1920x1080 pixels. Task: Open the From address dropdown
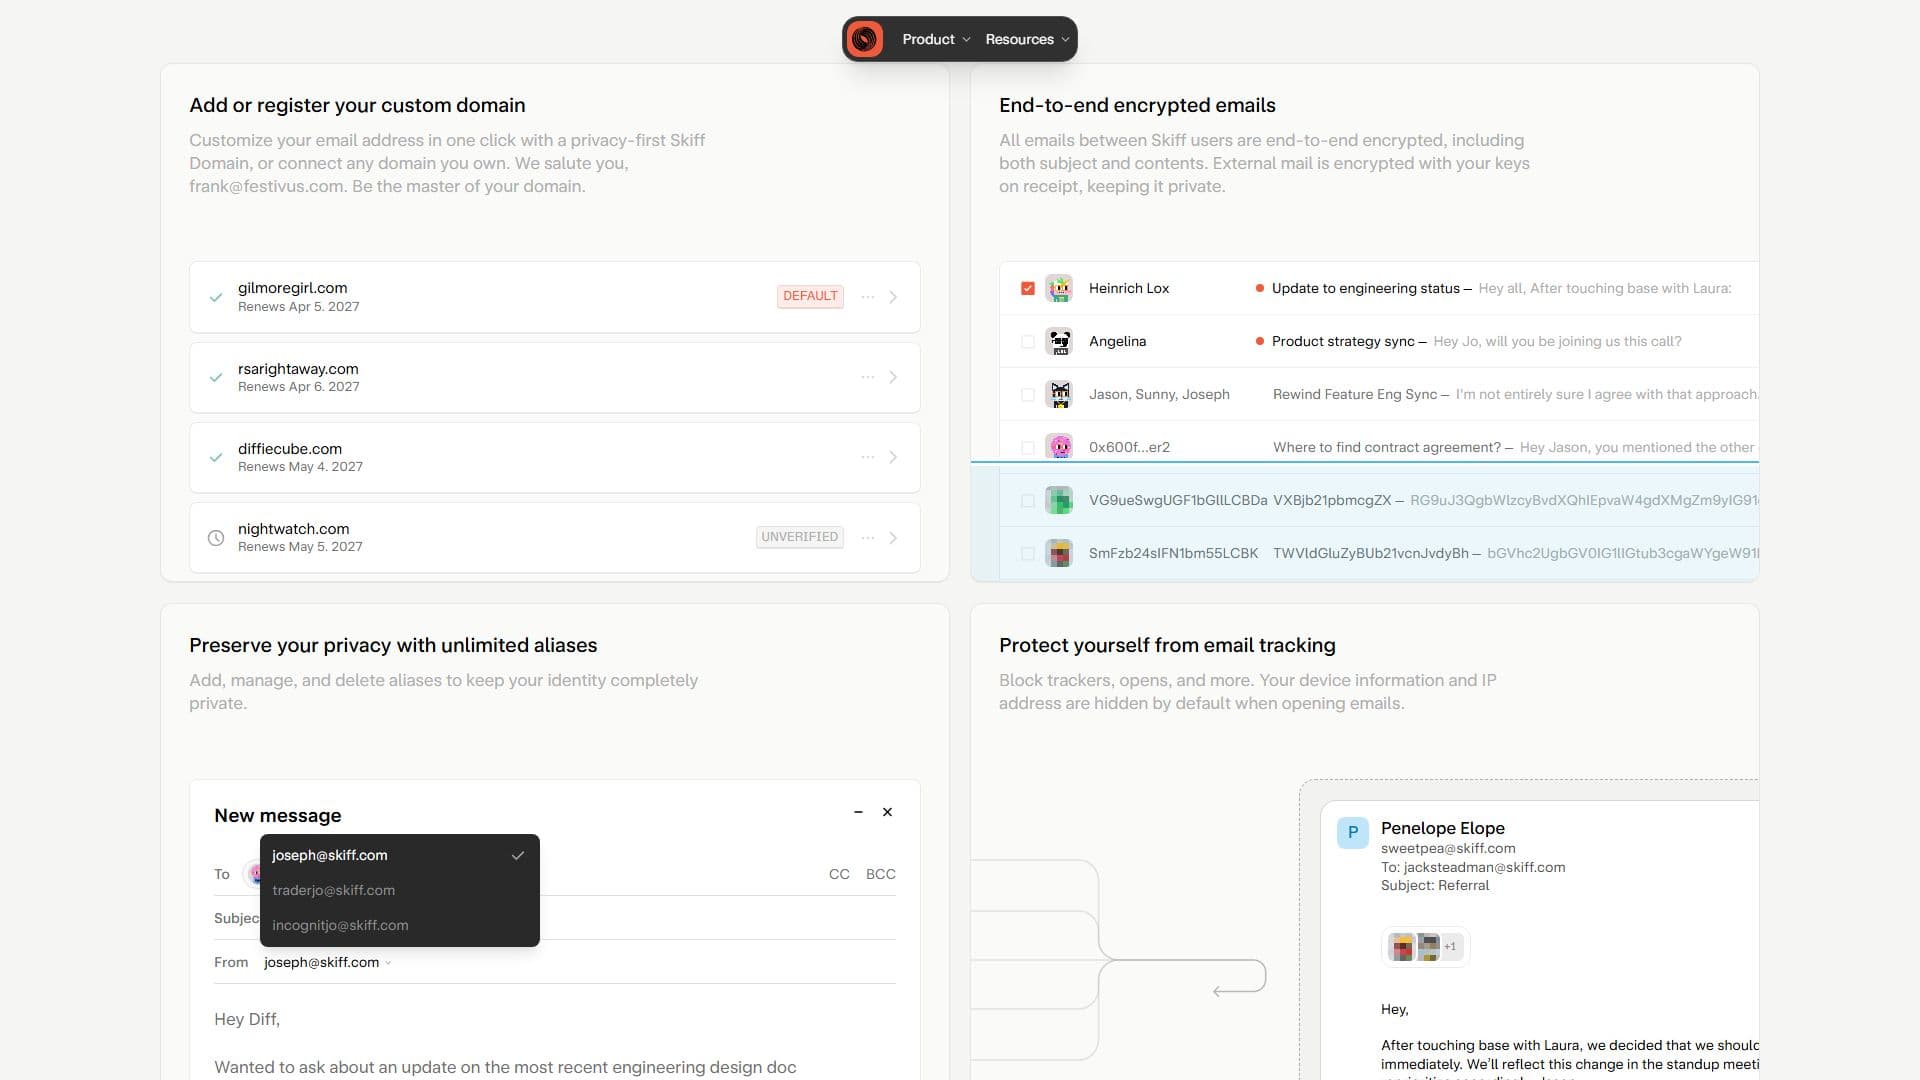(x=328, y=962)
